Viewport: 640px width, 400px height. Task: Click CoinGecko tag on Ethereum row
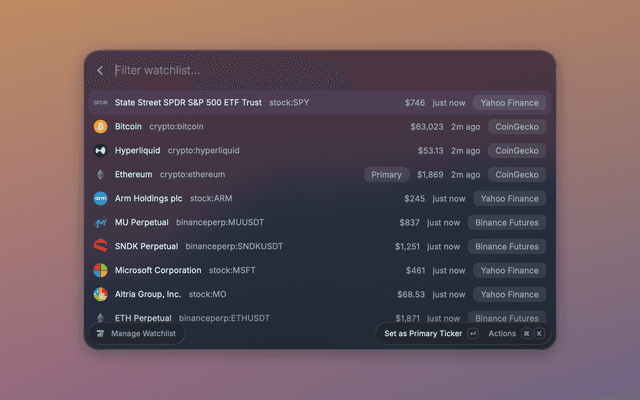tap(517, 175)
